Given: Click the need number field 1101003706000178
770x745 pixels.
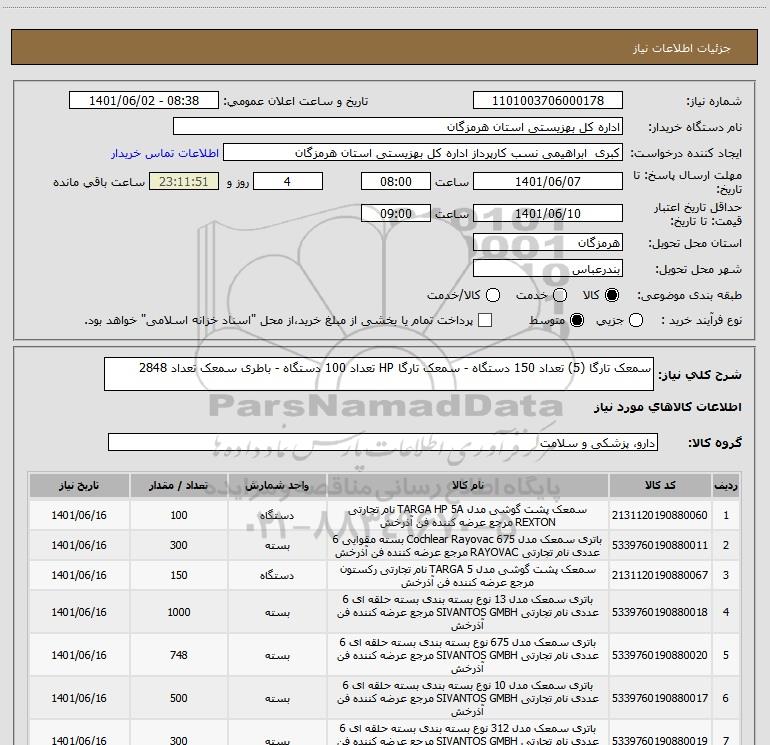Looking at the screenshot, I should tap(548, 101).
